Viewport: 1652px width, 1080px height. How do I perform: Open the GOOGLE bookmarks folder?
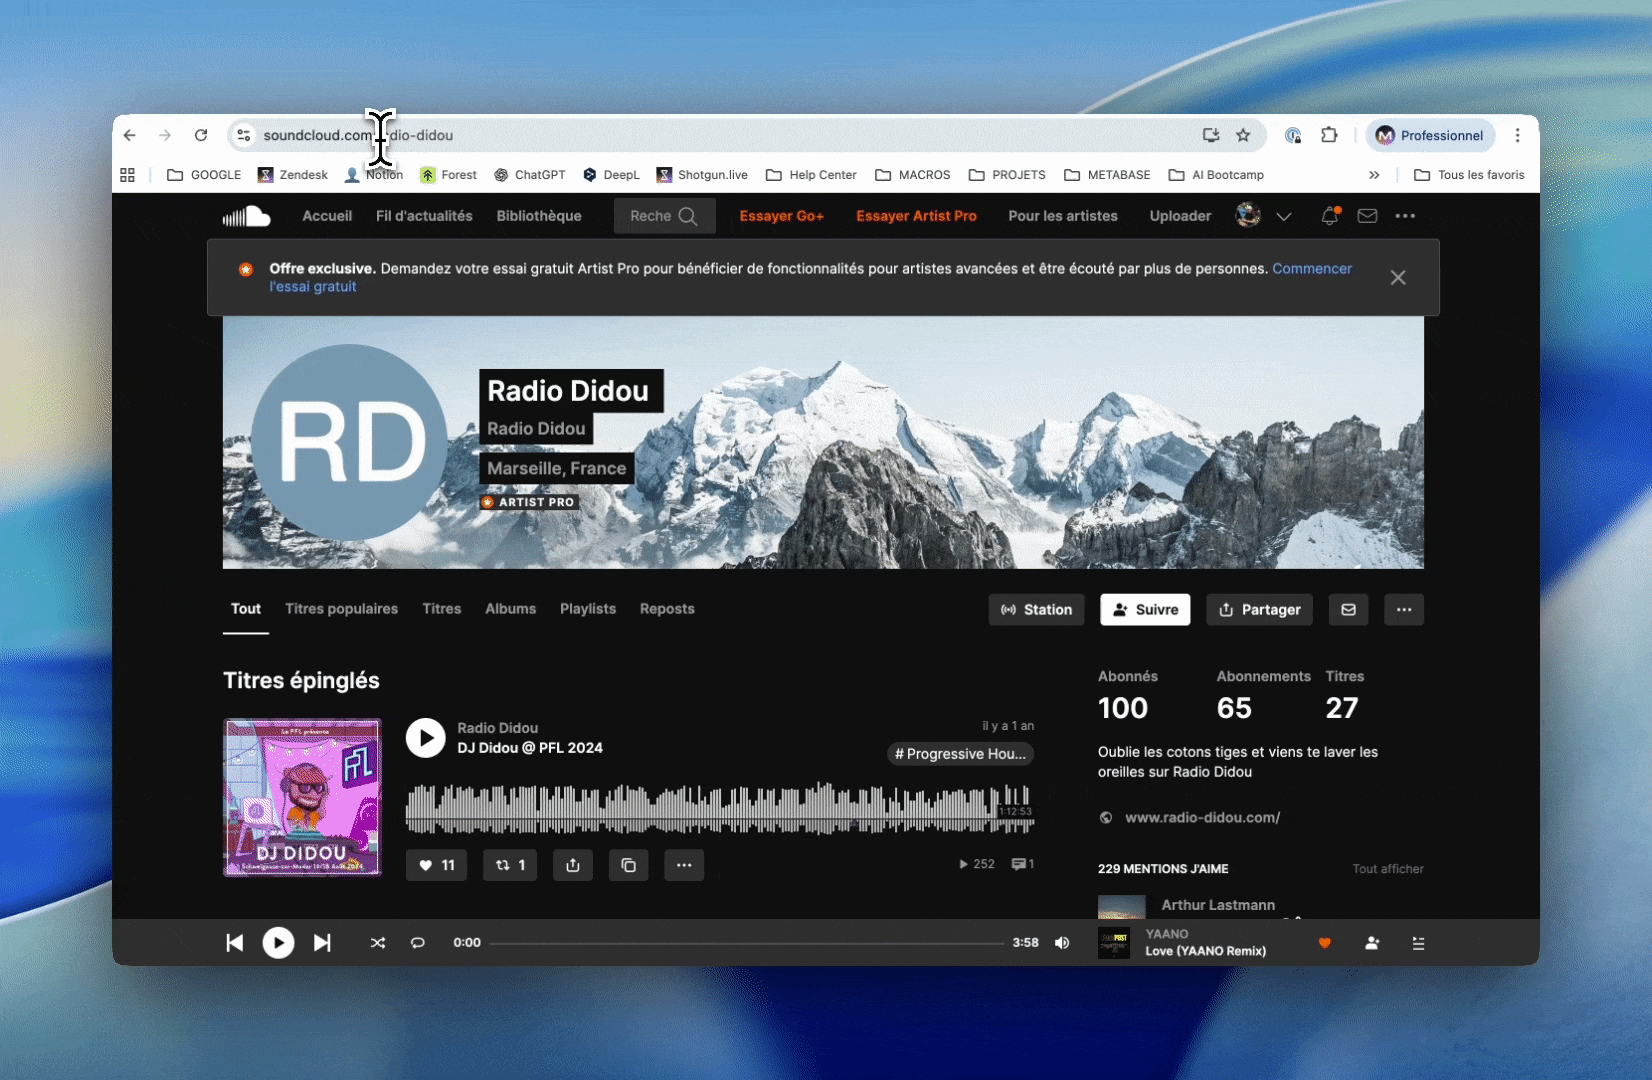click(204, 175)
